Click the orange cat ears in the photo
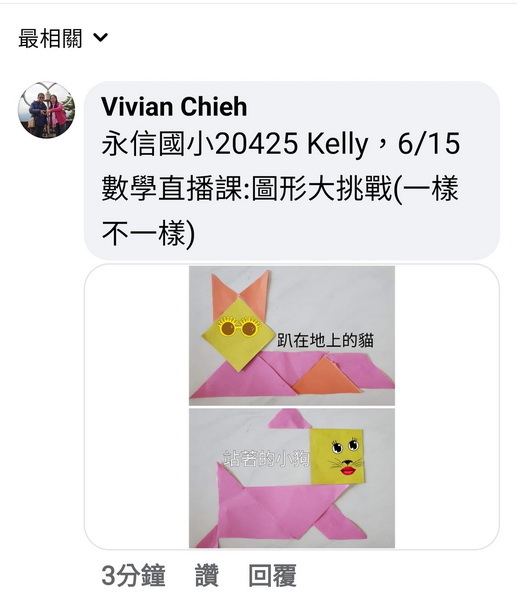The image size is (517, 600). (241, 292)
